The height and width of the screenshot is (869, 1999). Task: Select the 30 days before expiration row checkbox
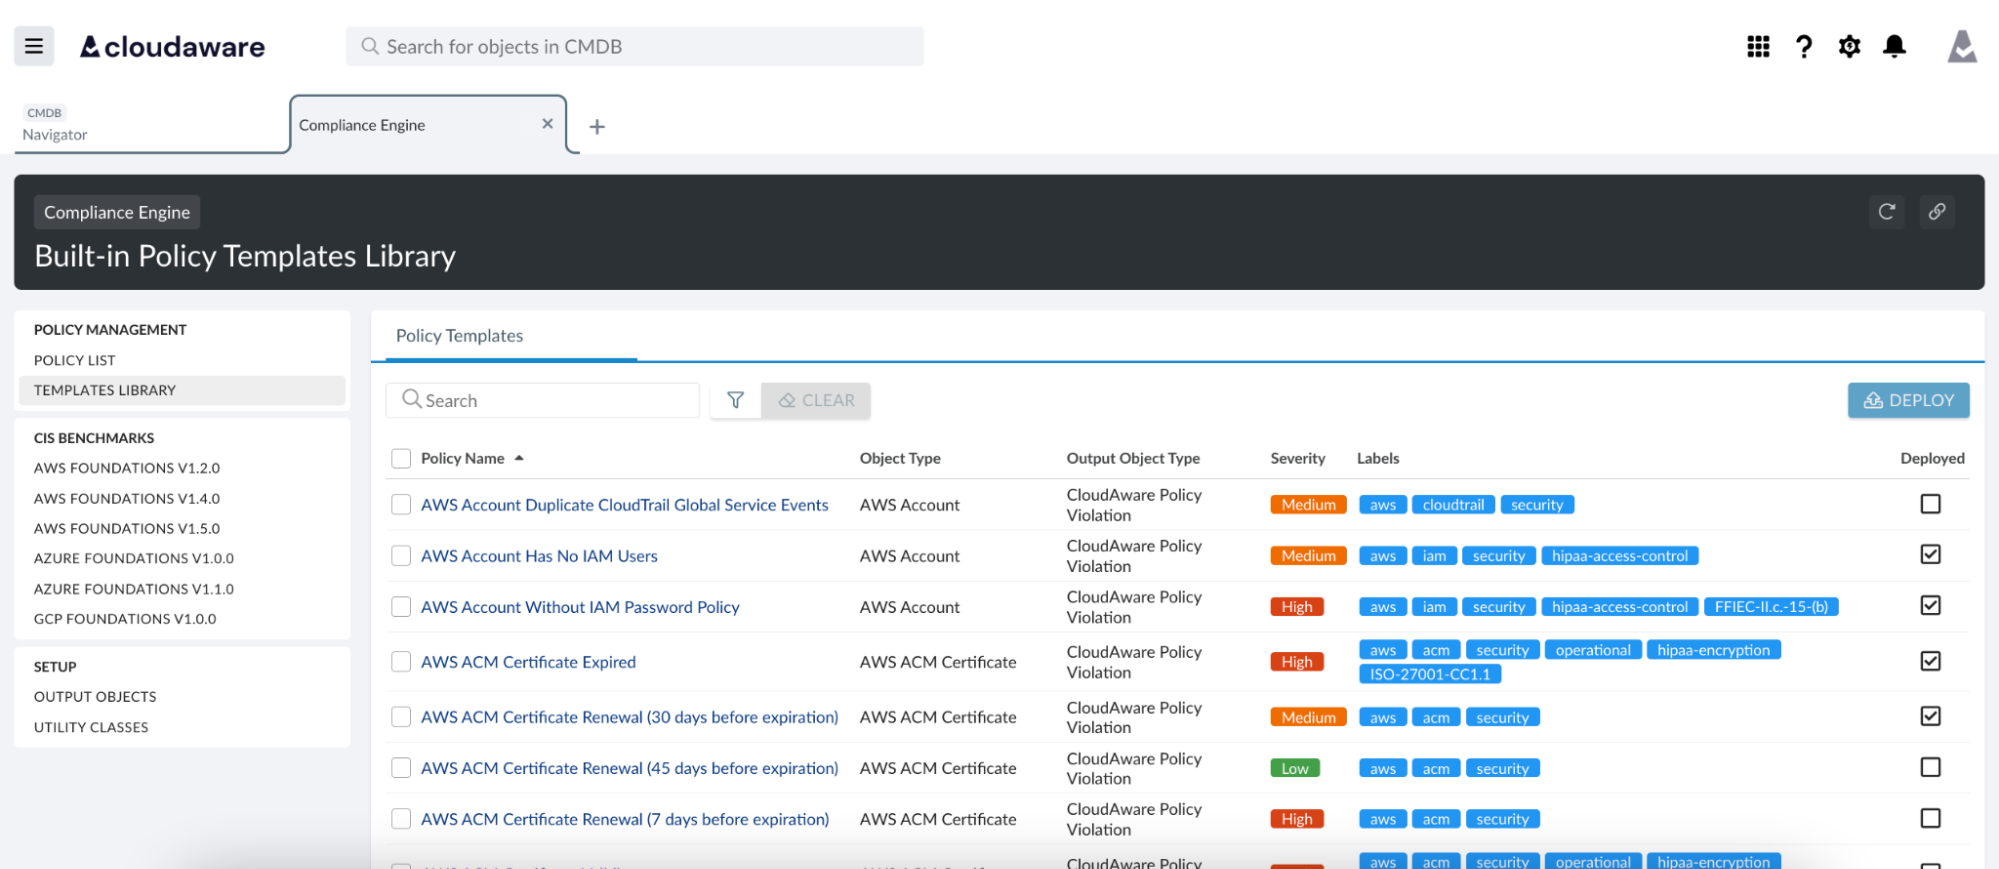(401, 717)
